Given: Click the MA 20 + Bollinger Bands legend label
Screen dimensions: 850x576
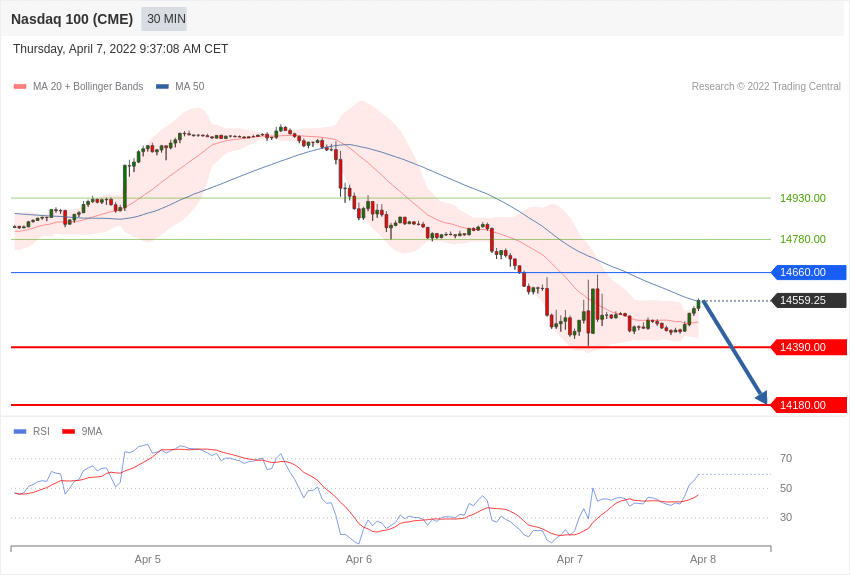Looking at the screenshot, I should click(88, 87).
